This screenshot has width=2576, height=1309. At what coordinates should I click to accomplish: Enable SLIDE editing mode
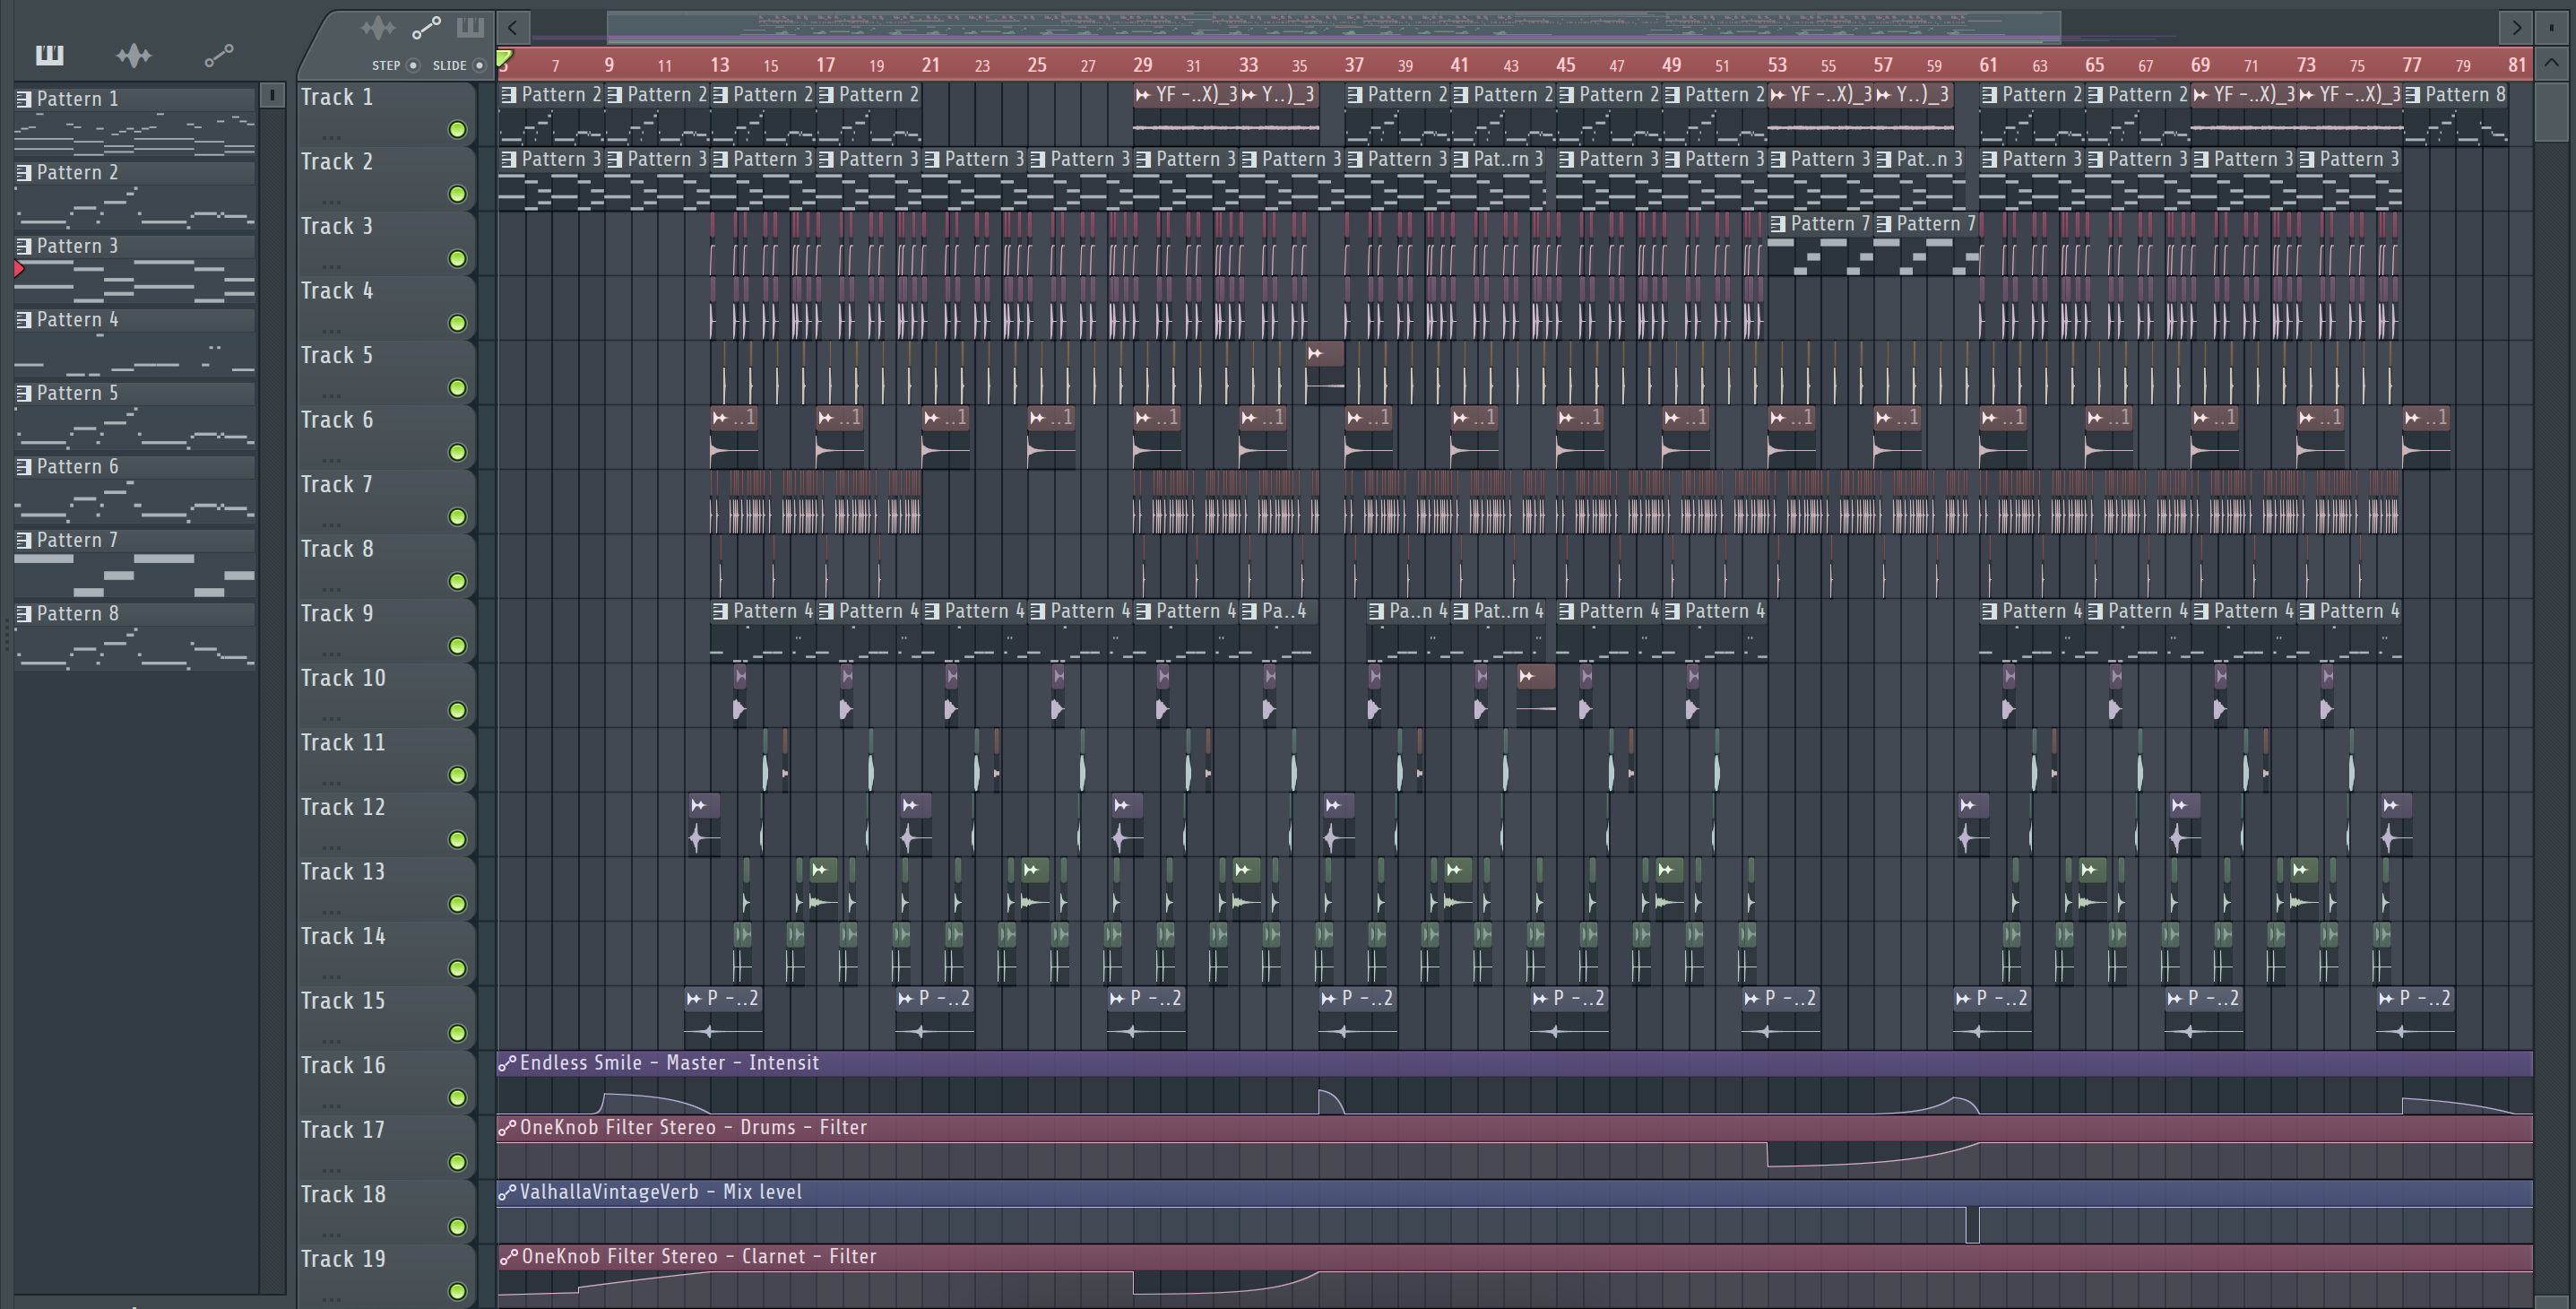(480, 65)
